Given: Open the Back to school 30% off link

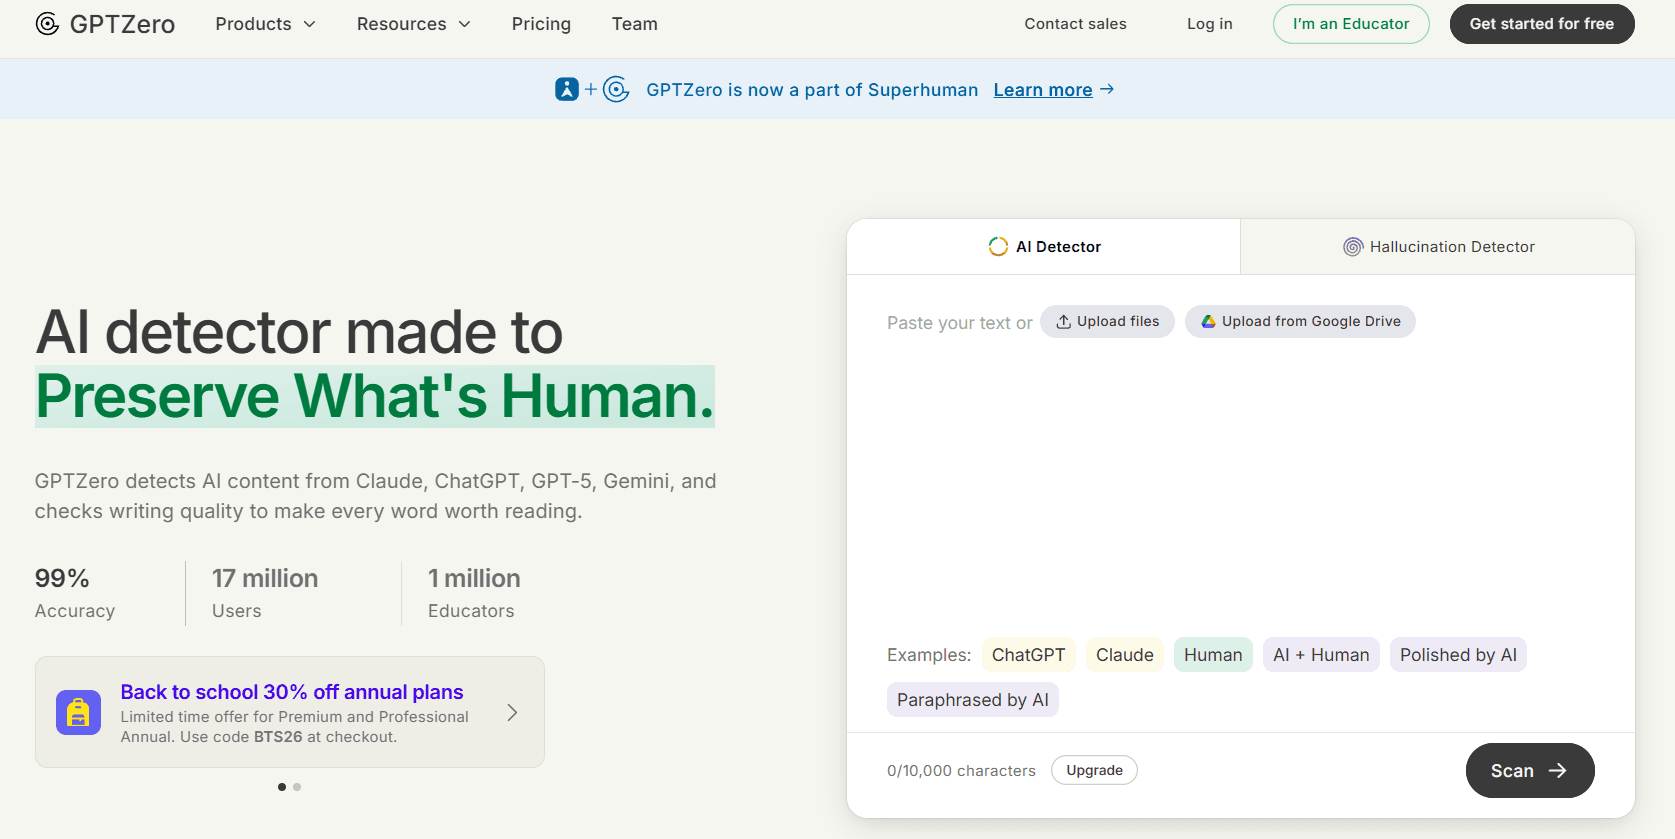Looking at the screenshot, I should click(292, 692).
